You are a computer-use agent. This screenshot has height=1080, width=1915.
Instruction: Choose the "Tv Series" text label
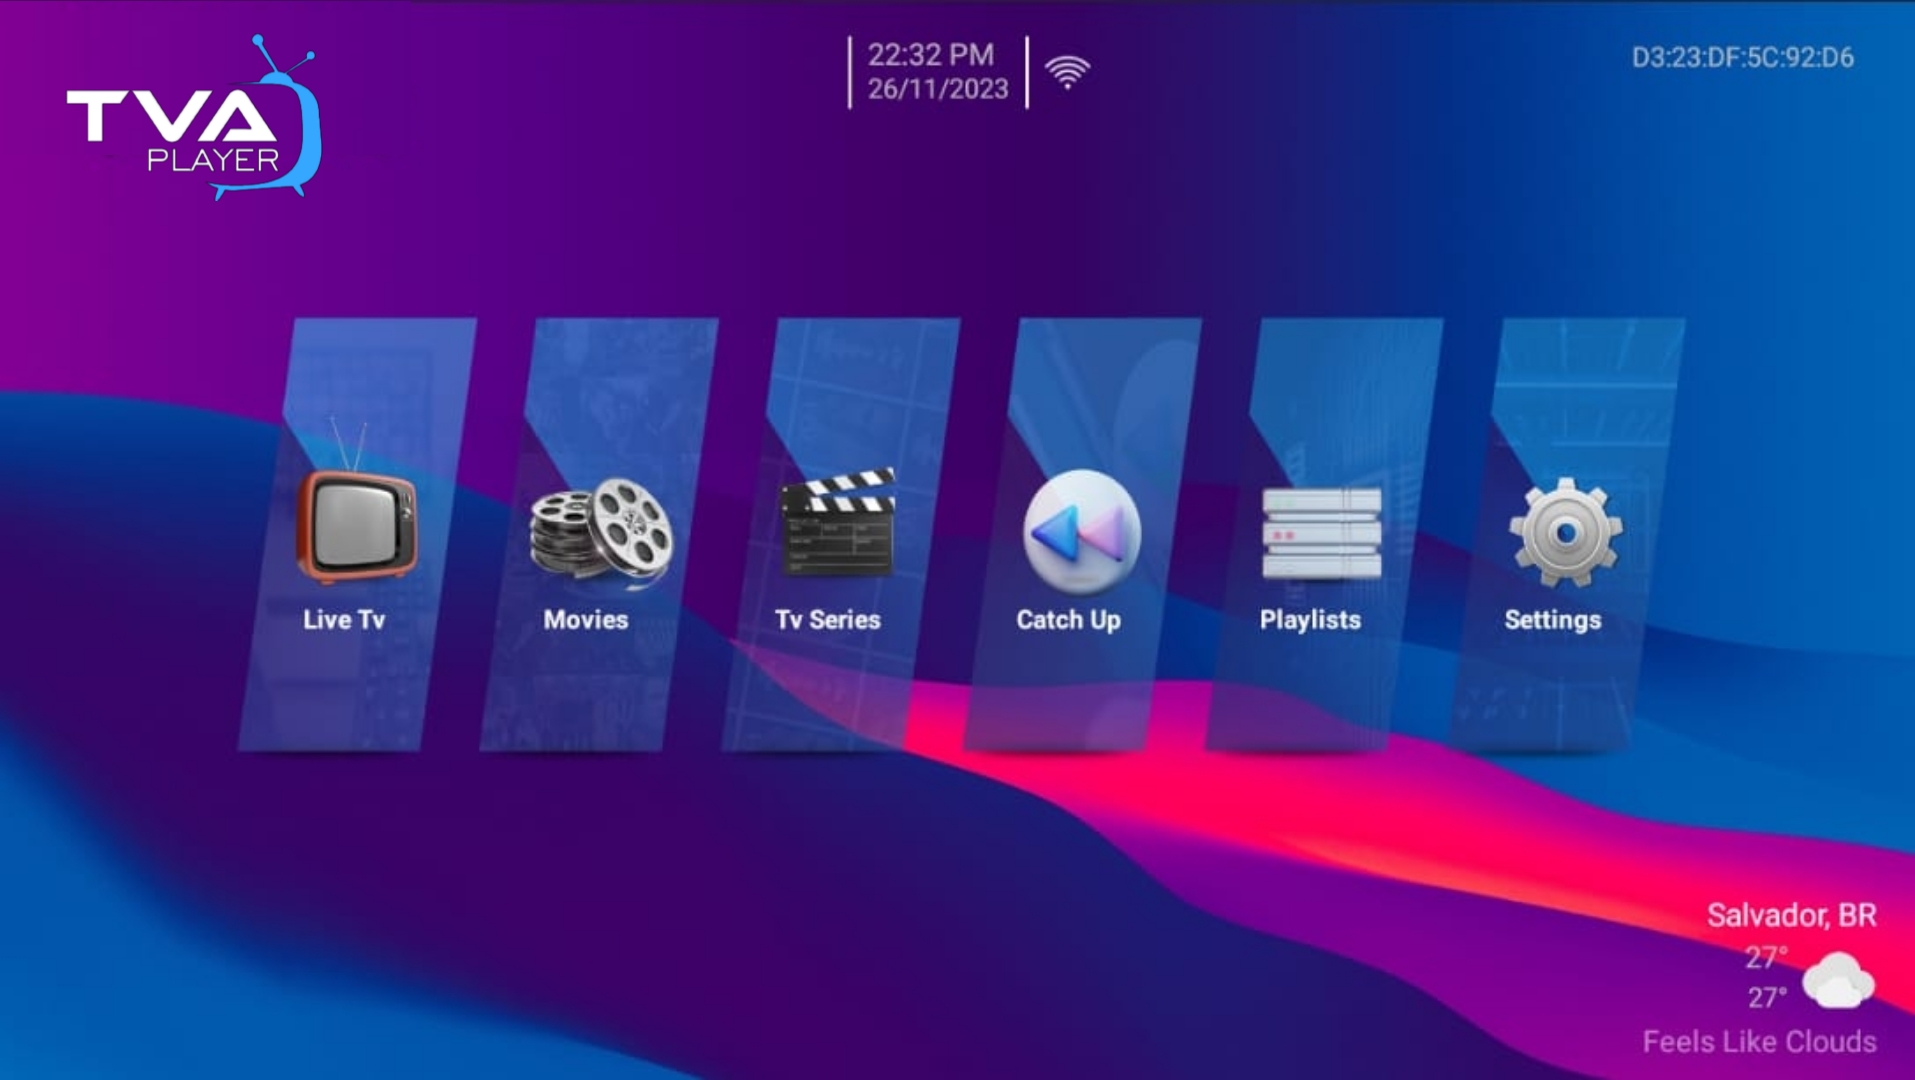click(x=828, y=620)
